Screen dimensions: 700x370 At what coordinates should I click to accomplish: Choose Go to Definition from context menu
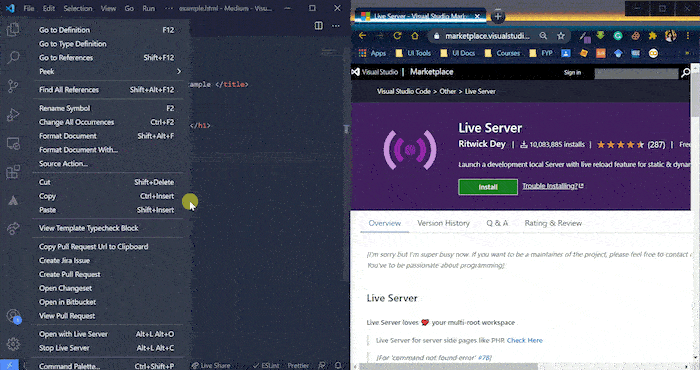107,30
